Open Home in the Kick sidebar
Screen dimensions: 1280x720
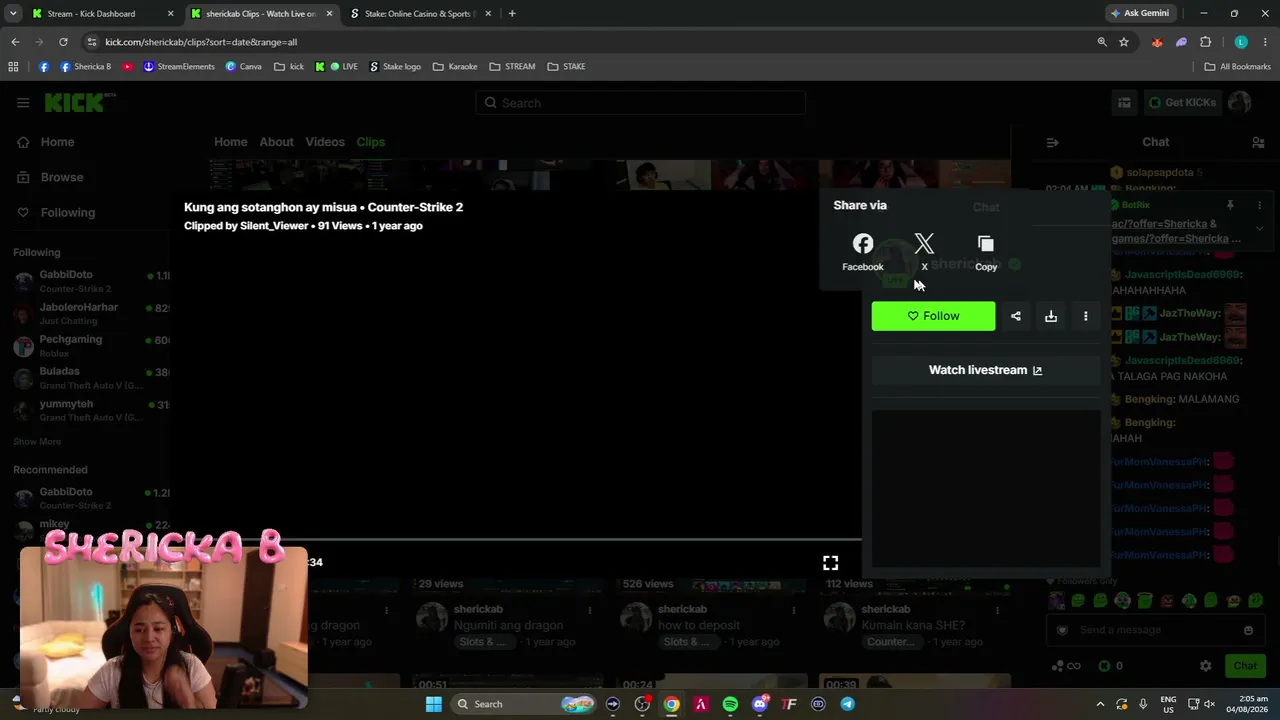[x=57, y=142]
